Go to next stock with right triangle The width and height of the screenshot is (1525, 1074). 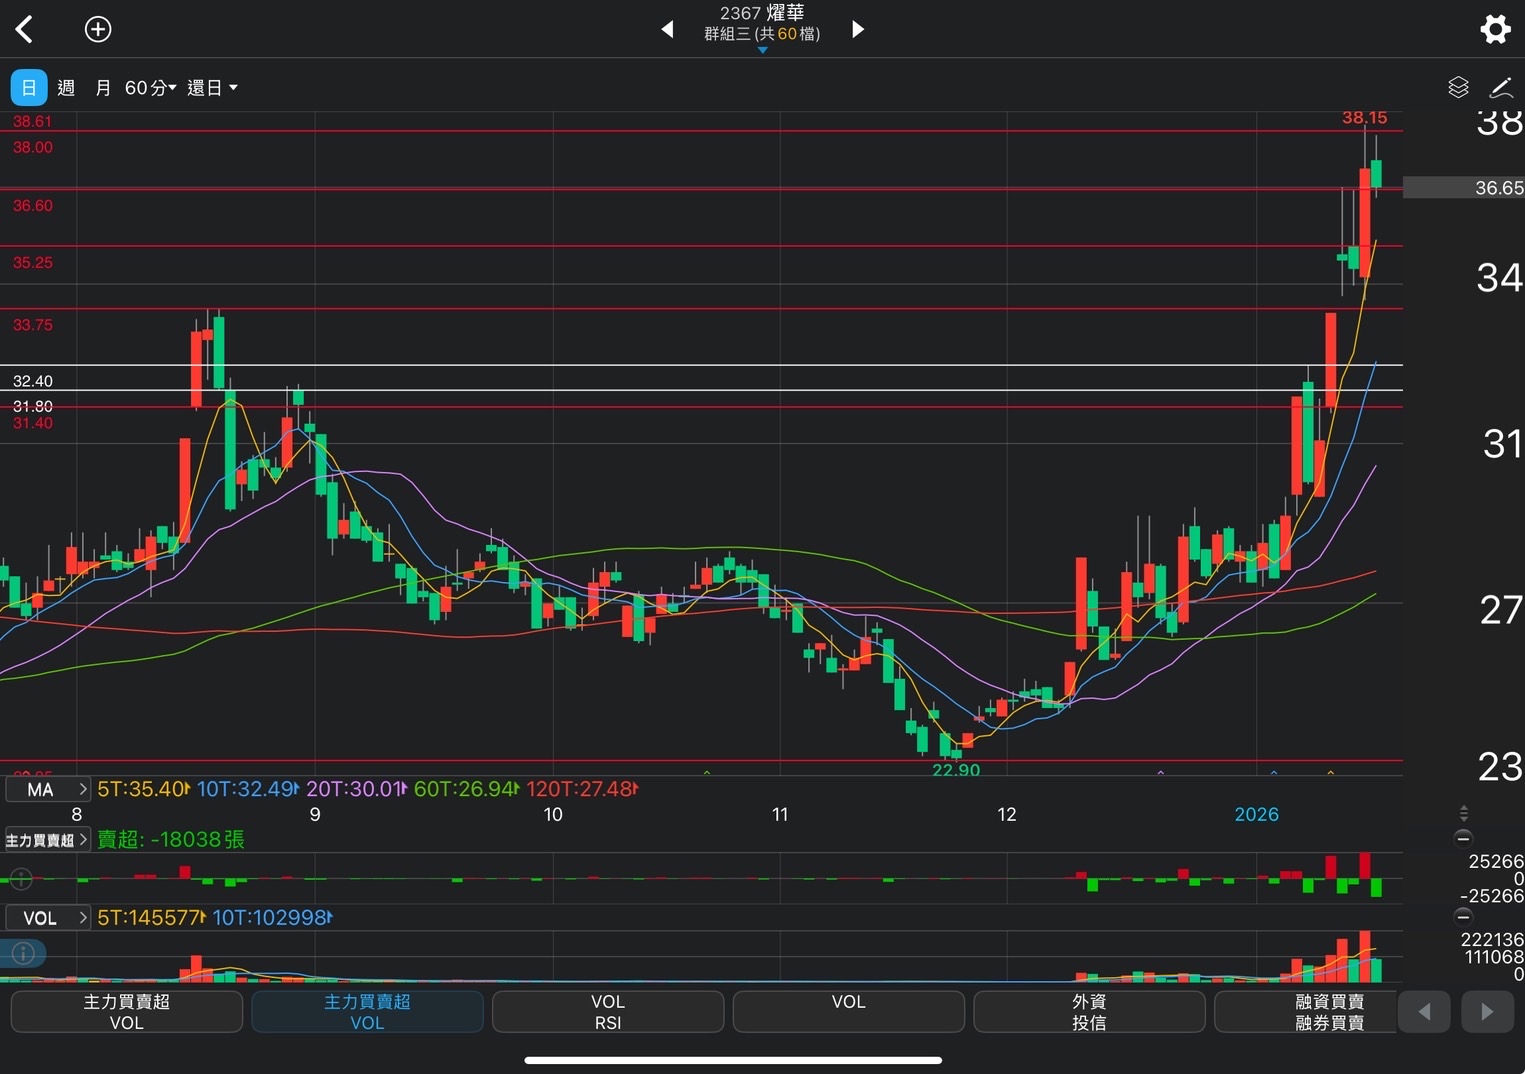[857, 29]
